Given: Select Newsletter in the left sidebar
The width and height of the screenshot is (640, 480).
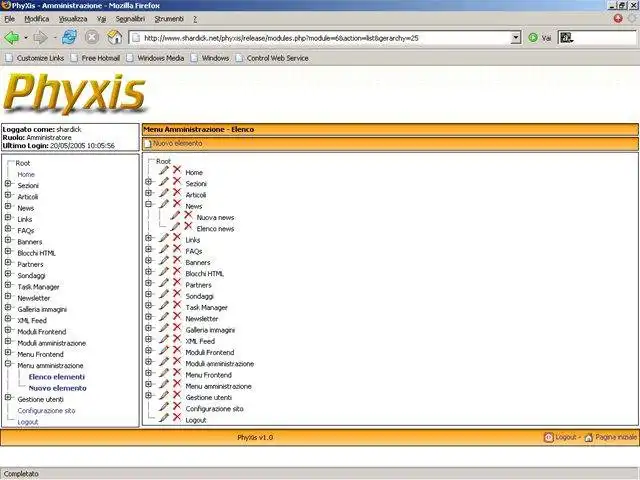Looking at the screenshot, I should click(33, 298).
